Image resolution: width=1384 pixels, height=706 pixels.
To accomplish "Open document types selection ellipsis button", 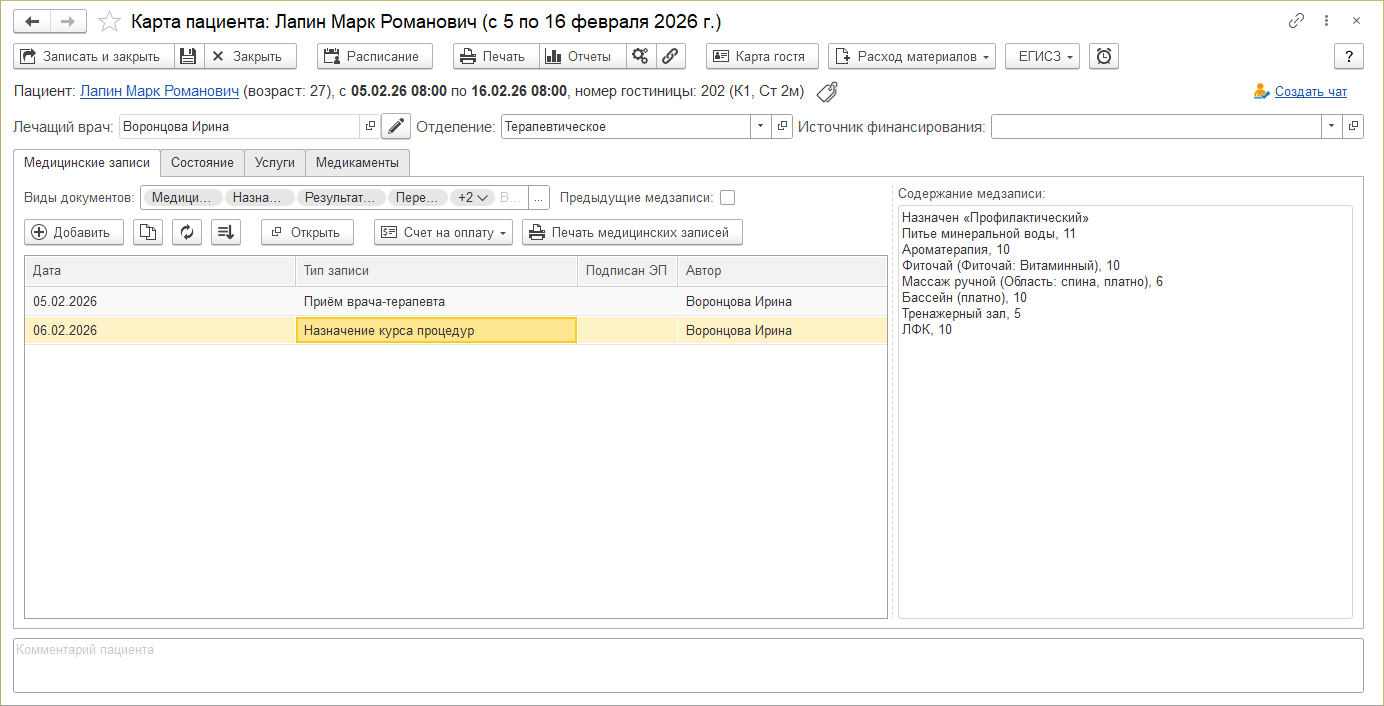I will [x=539, y=198].
